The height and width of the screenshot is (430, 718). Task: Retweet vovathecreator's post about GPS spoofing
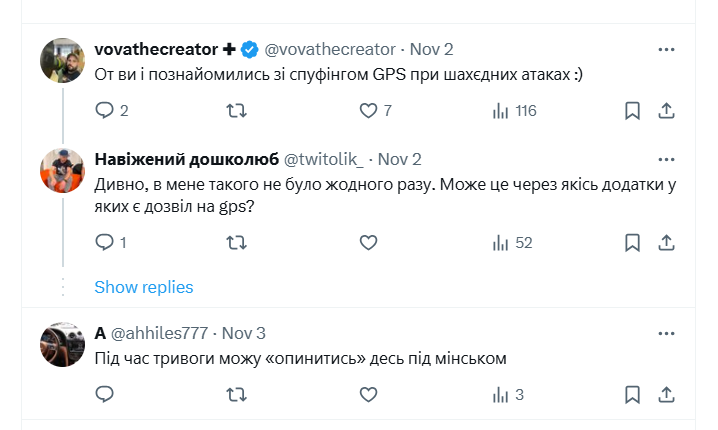(237, 111)
